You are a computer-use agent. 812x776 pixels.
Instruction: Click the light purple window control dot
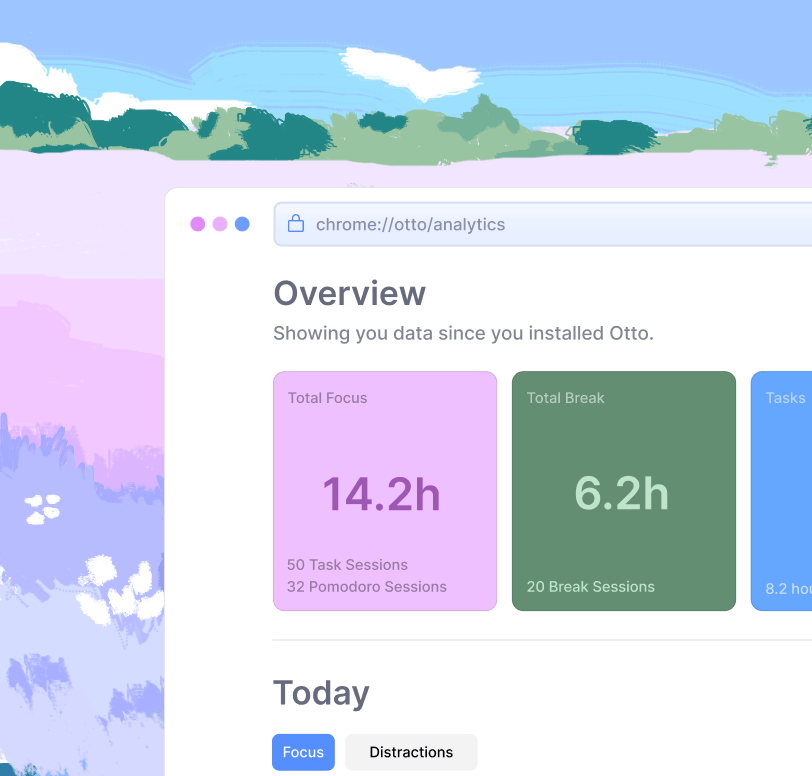[220, 224]
